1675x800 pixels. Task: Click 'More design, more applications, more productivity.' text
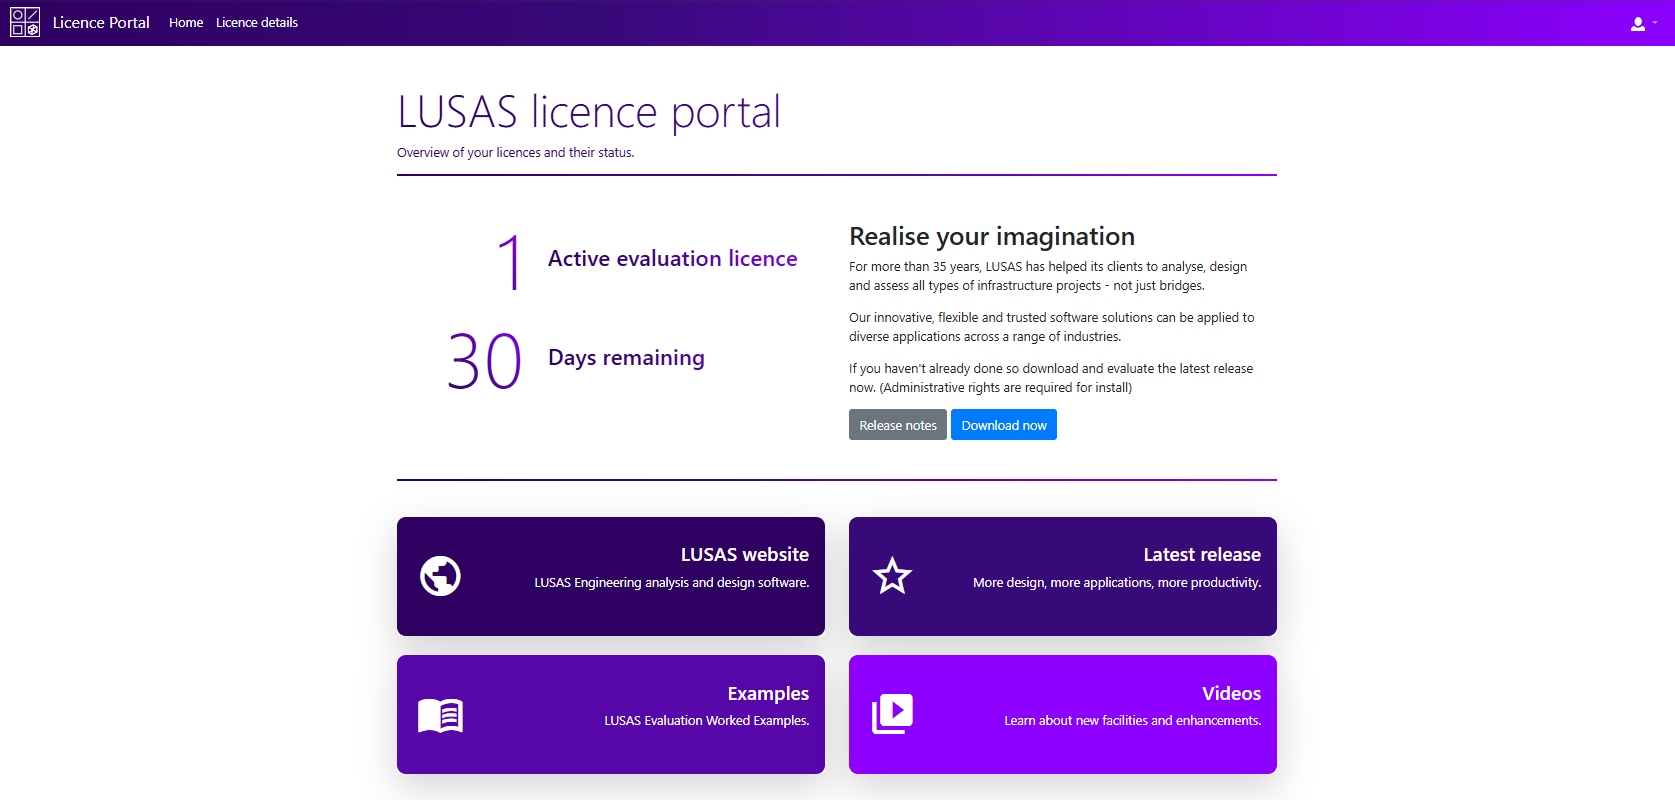1117,583
